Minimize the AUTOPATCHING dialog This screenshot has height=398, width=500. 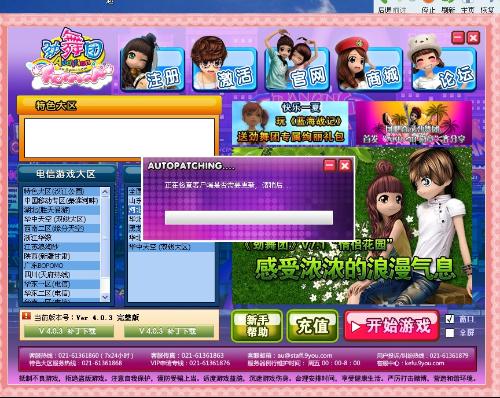pyautogui.click(x=330, y=165)
